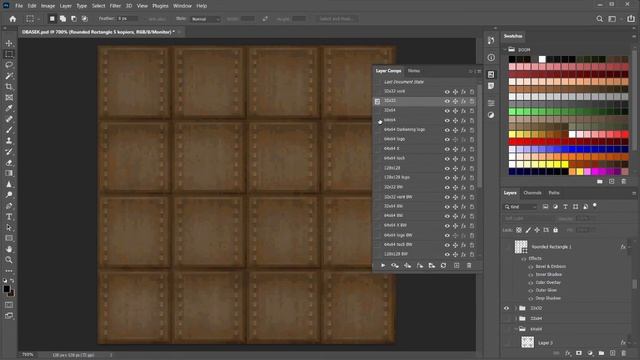640x360 pixels.
Task: Select the Frame tool
Action: pyautogui.click(x=9, y=98)
